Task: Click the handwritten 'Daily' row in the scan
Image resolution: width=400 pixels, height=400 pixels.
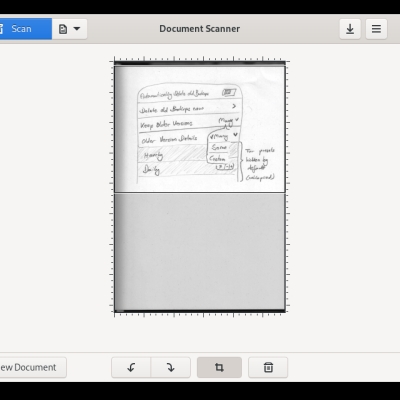Action: click(187, 169)
